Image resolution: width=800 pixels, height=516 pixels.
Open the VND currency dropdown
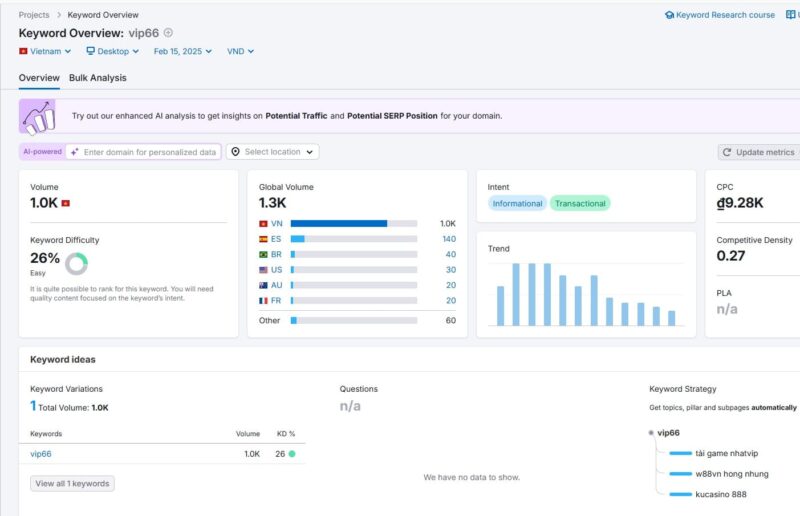240,51
